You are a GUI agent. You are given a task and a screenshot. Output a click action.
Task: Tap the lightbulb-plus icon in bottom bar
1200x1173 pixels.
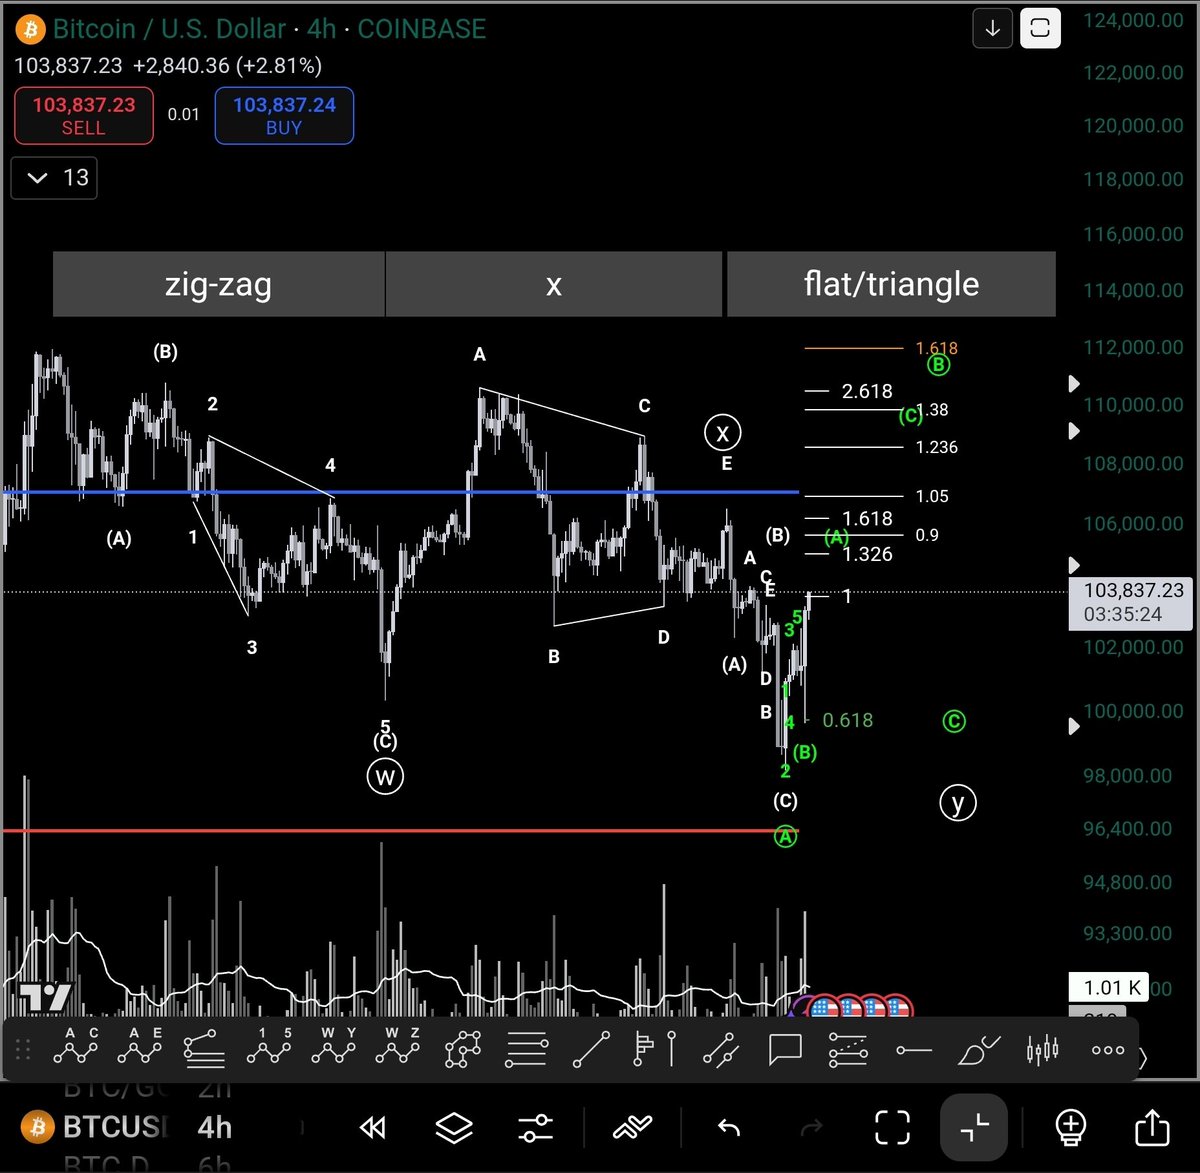coord(1071,1127)
